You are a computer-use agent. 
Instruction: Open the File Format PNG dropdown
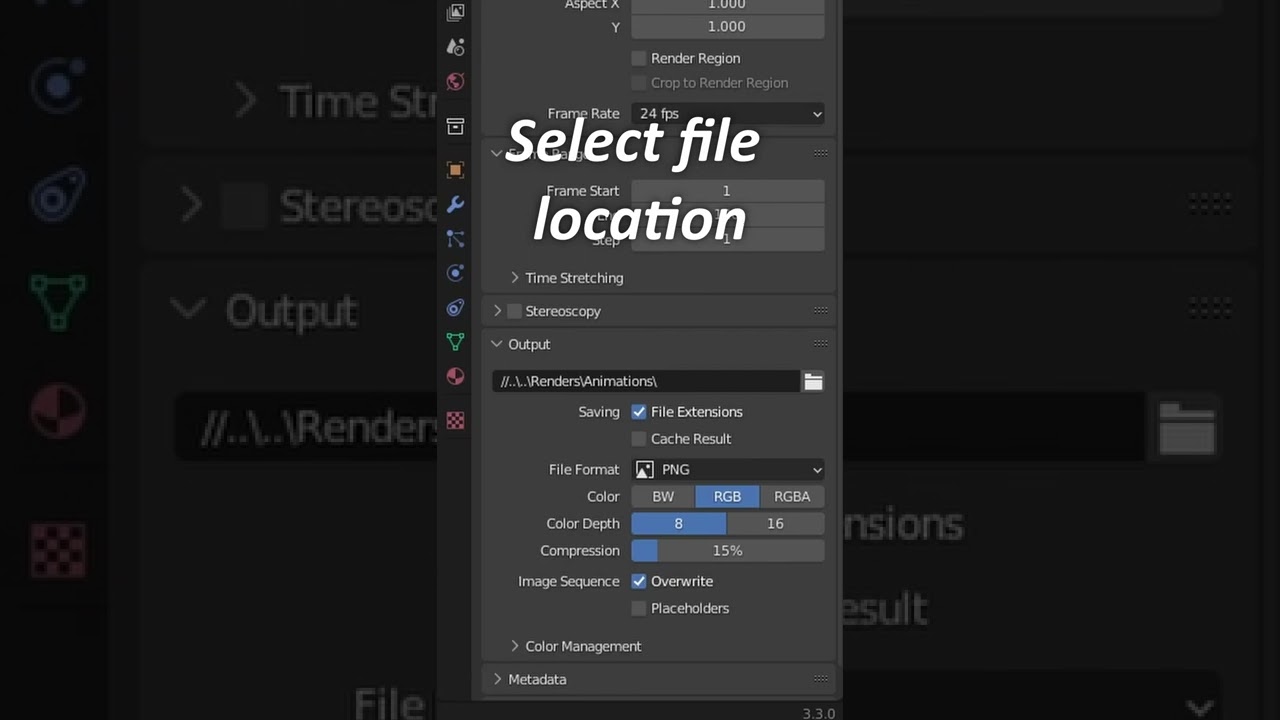[728, 469]
